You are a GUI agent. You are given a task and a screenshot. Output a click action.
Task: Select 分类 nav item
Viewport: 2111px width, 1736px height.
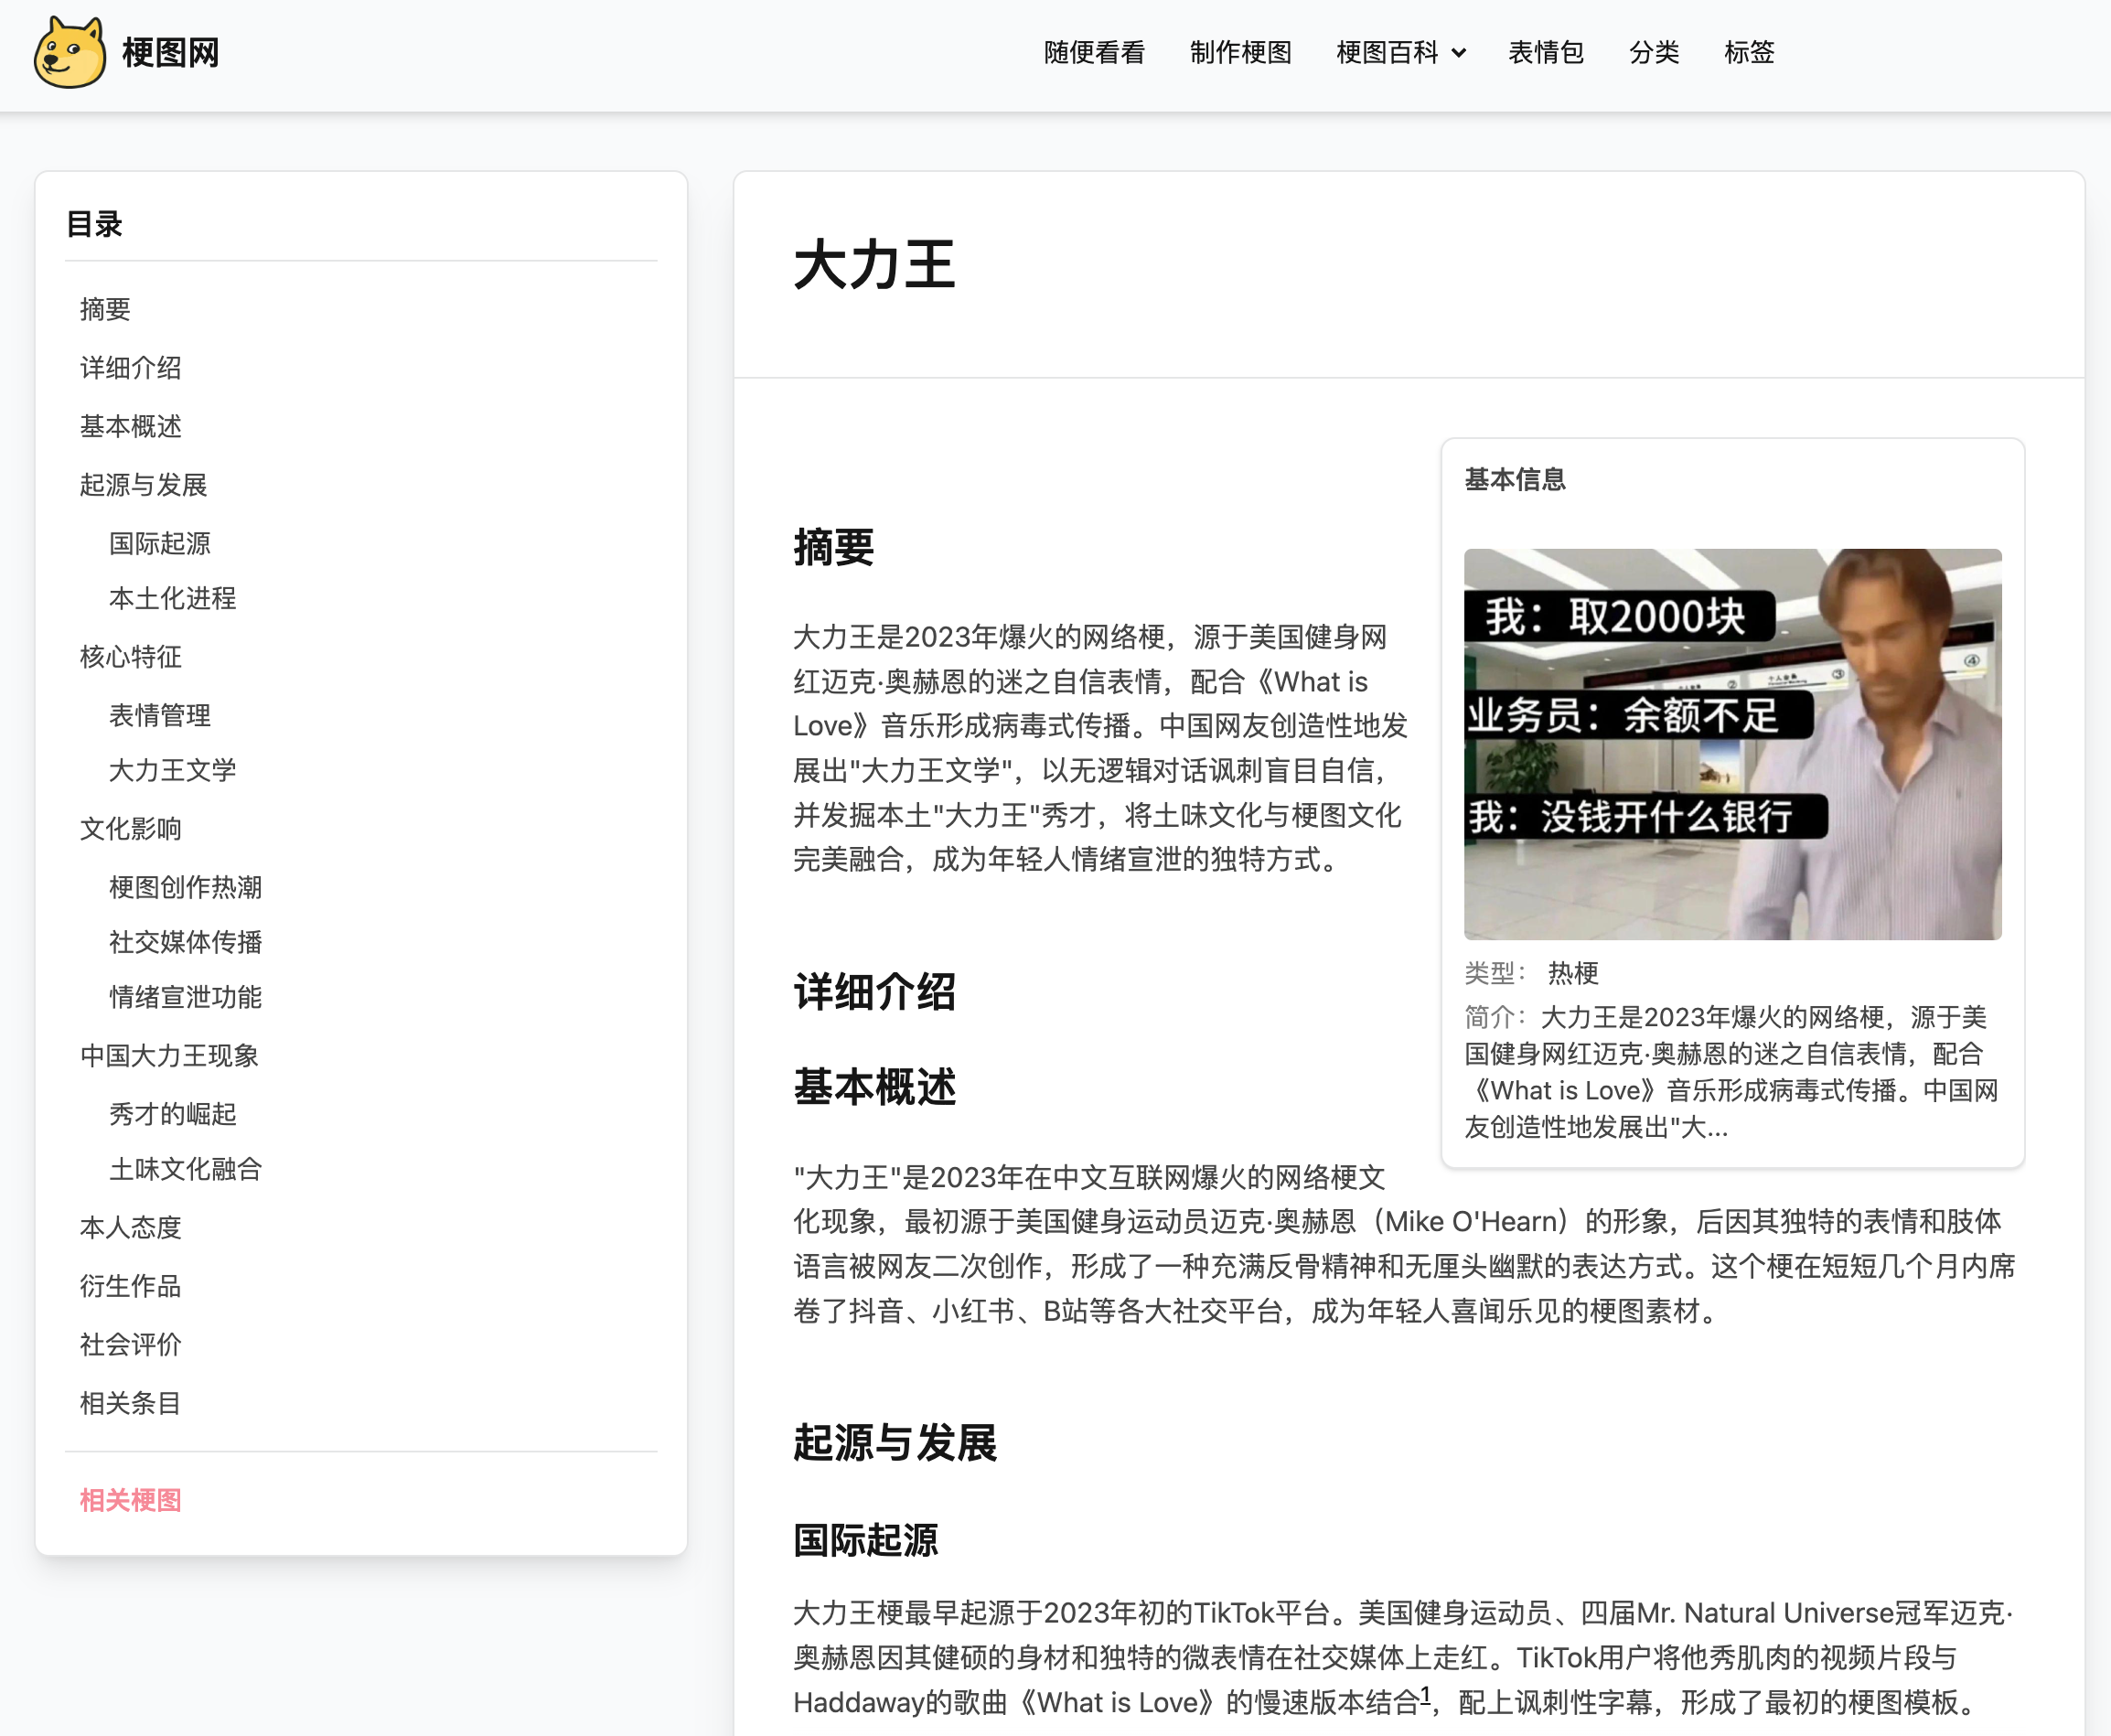click(x=1654, y=52)
